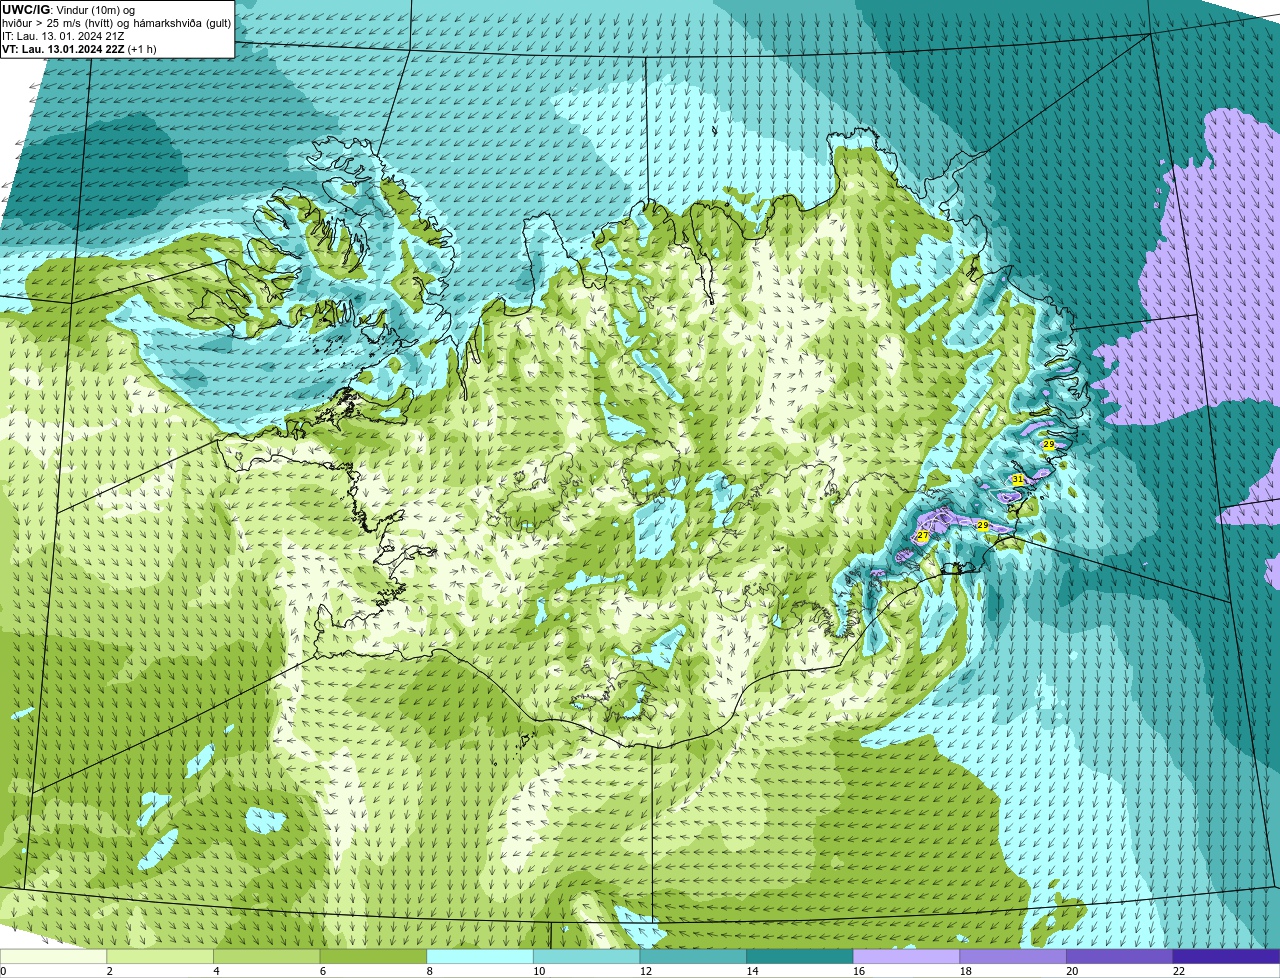Select the darkest indigo swatch above 22
This screenshot has height=978, width=1280.
(x=1227, y=956)
